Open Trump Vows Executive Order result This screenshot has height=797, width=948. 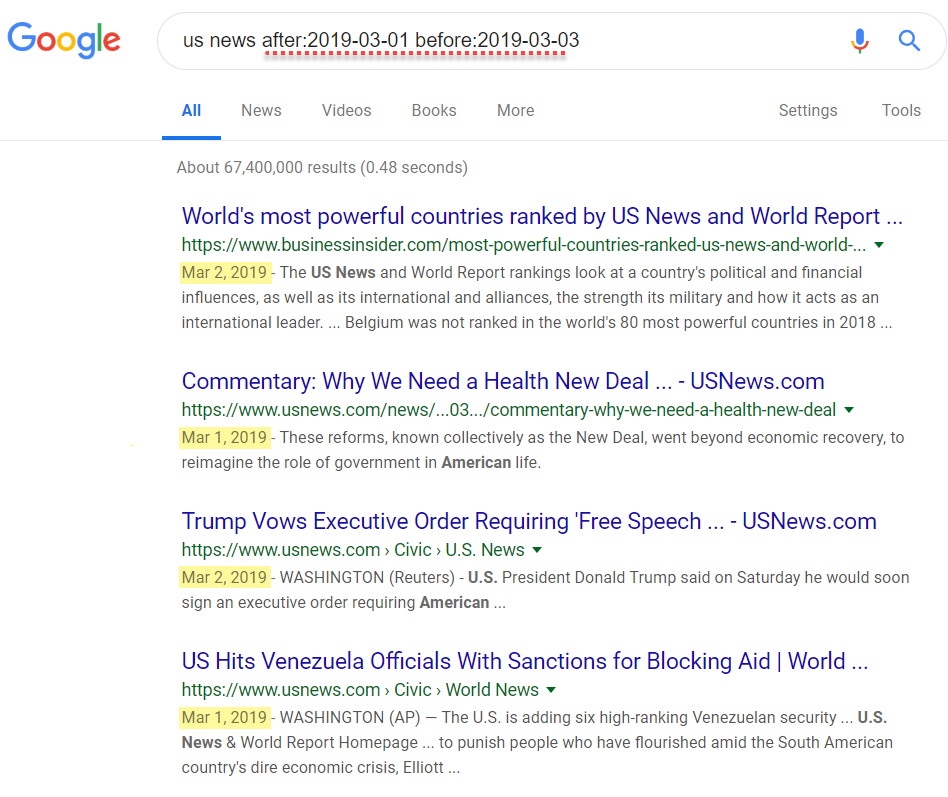(529, 521)
